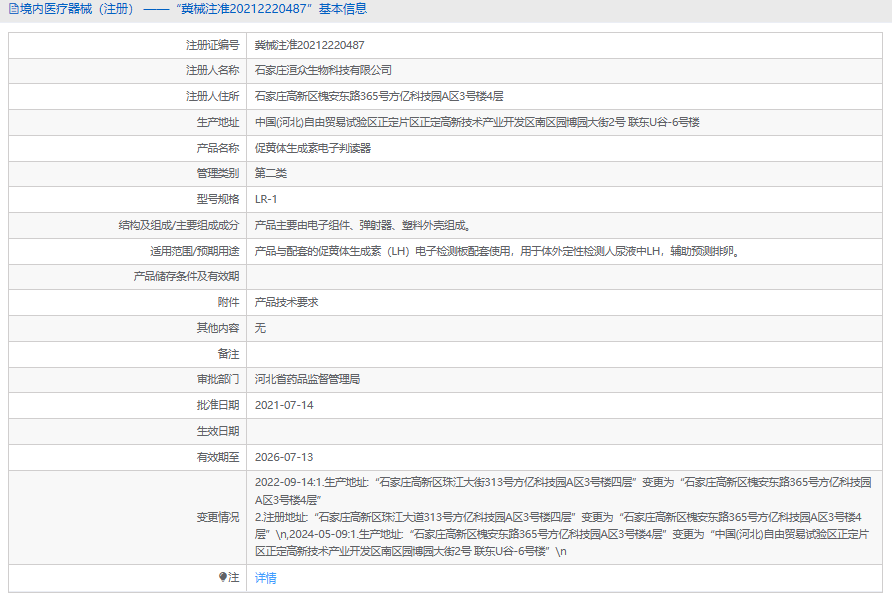Click the 生效日期 label
The image size is (892, 599).
(x=218, y=431)
